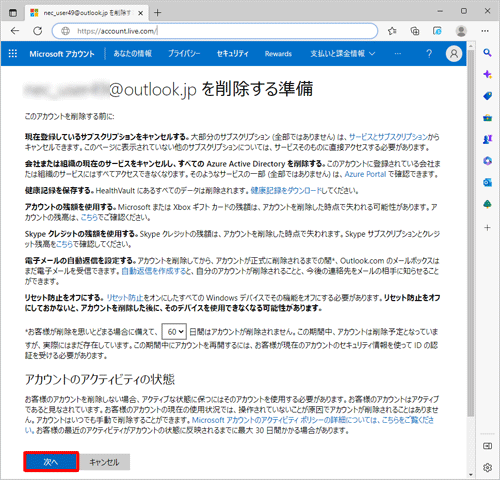The width and height of the screenshot is (500, 480).
Task: Reload the page with the refresh icon
Action: (38, 31)
